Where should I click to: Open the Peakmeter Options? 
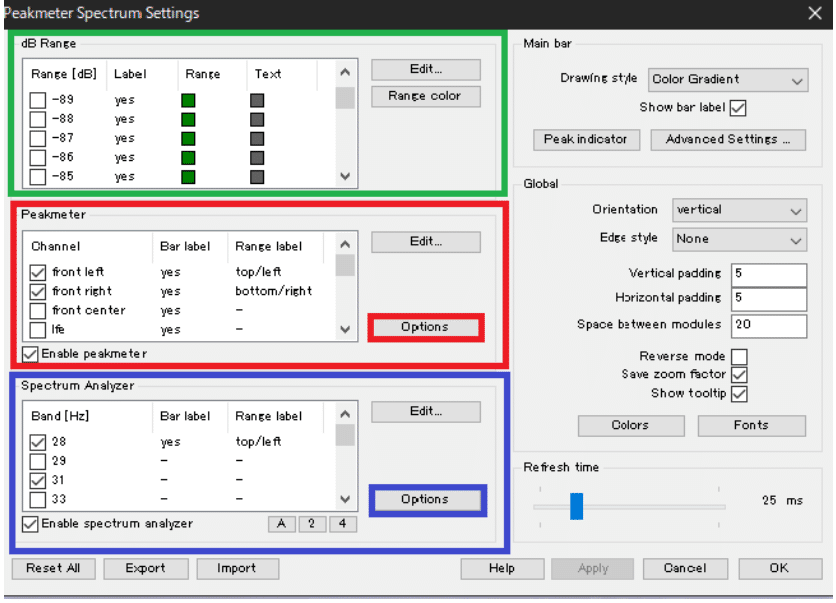[425, 327]
